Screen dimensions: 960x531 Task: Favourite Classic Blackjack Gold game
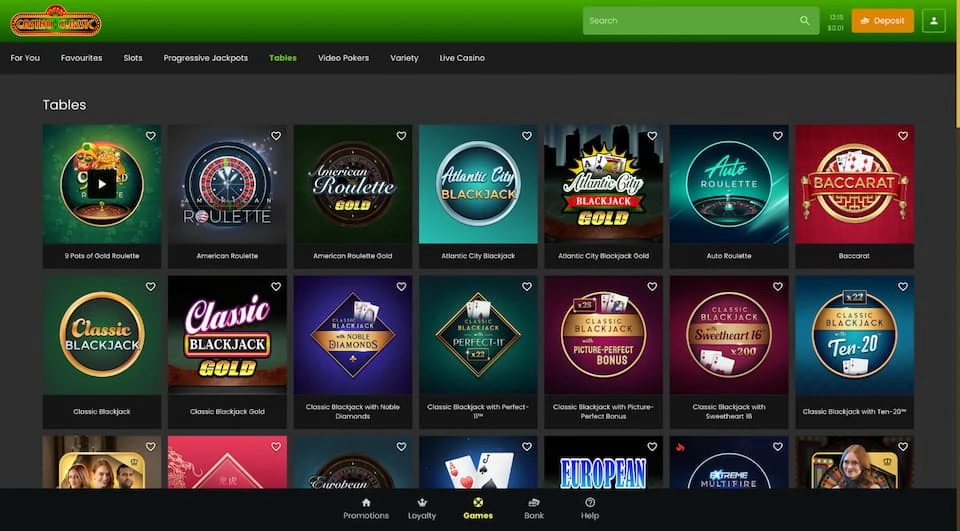tap(276, 287)
